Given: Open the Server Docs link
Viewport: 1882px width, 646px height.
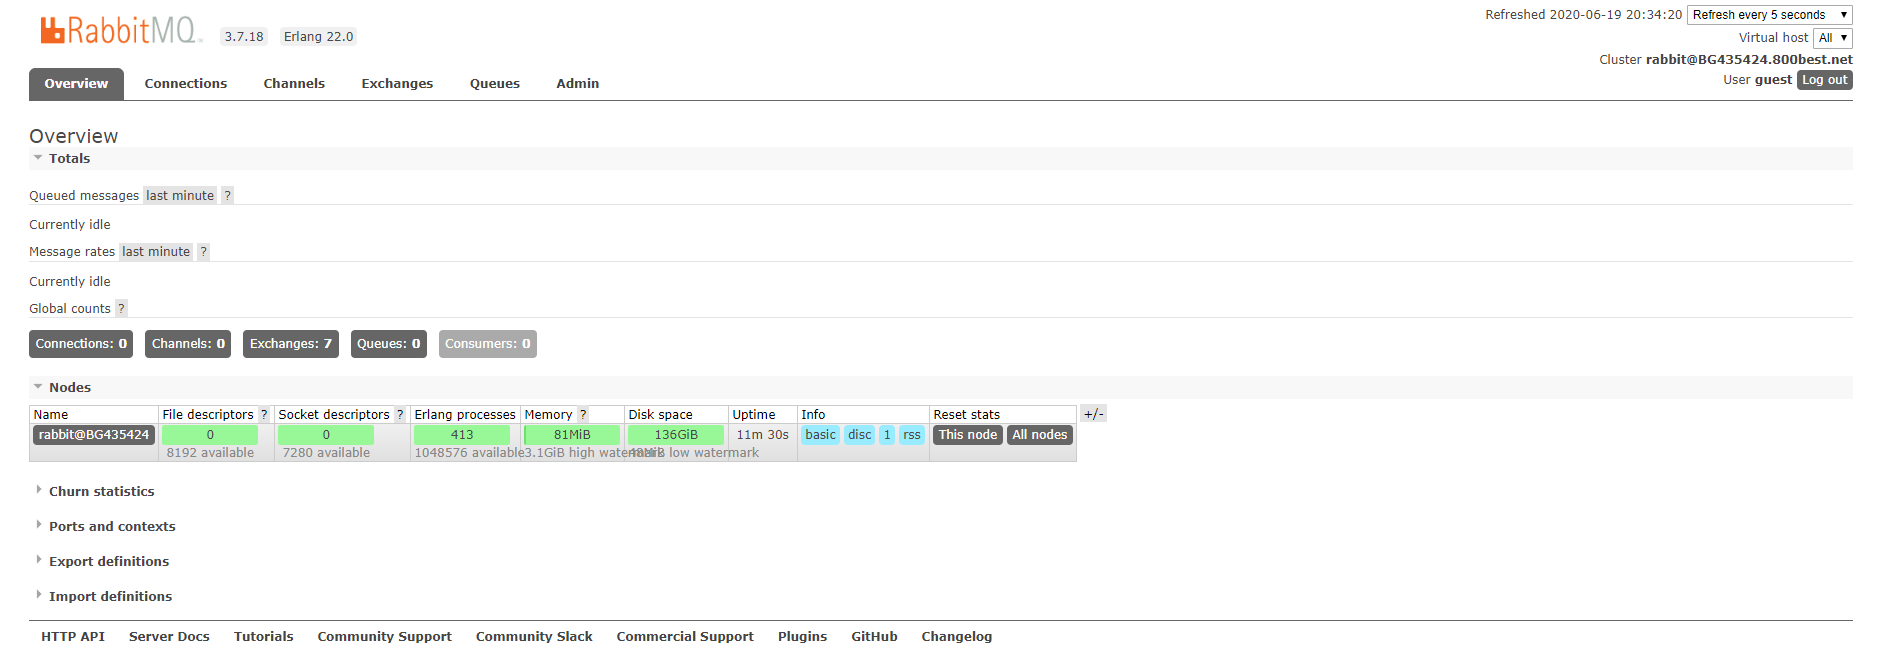Looking at the screenshot, I should click(x=169, y=636).
